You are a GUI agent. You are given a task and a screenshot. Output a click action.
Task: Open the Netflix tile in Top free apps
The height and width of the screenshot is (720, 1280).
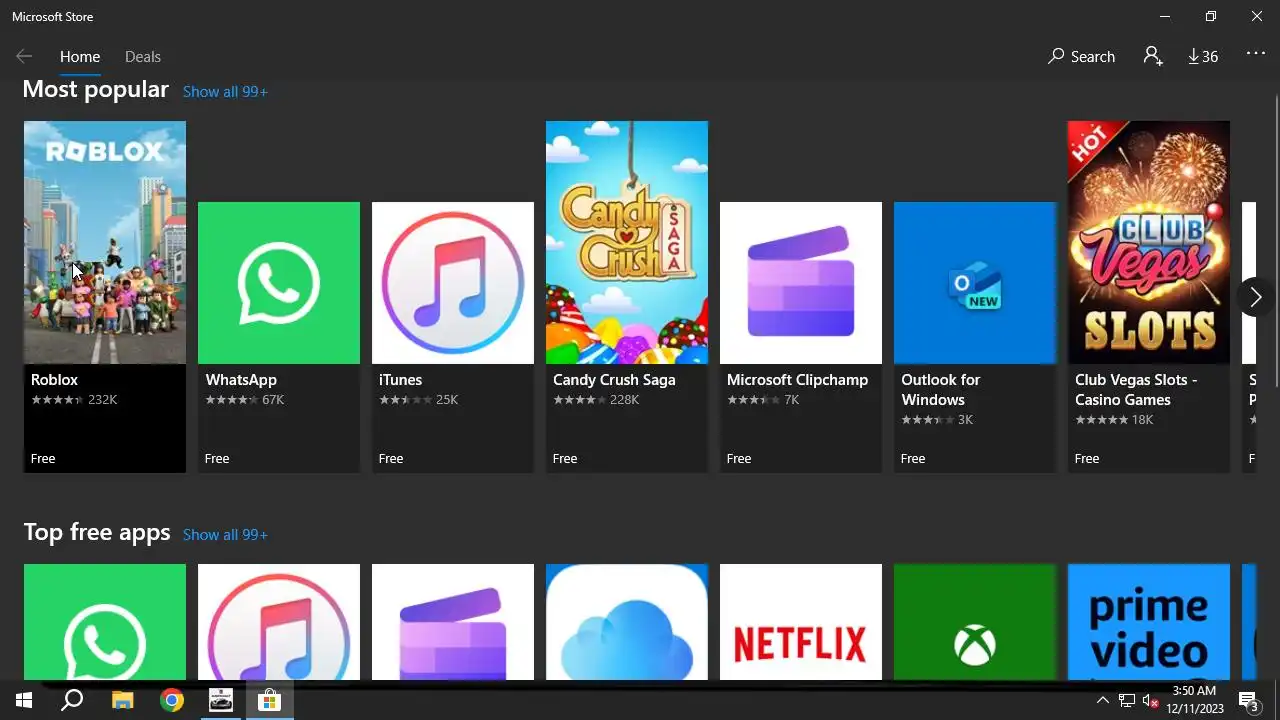click(801, 622)
